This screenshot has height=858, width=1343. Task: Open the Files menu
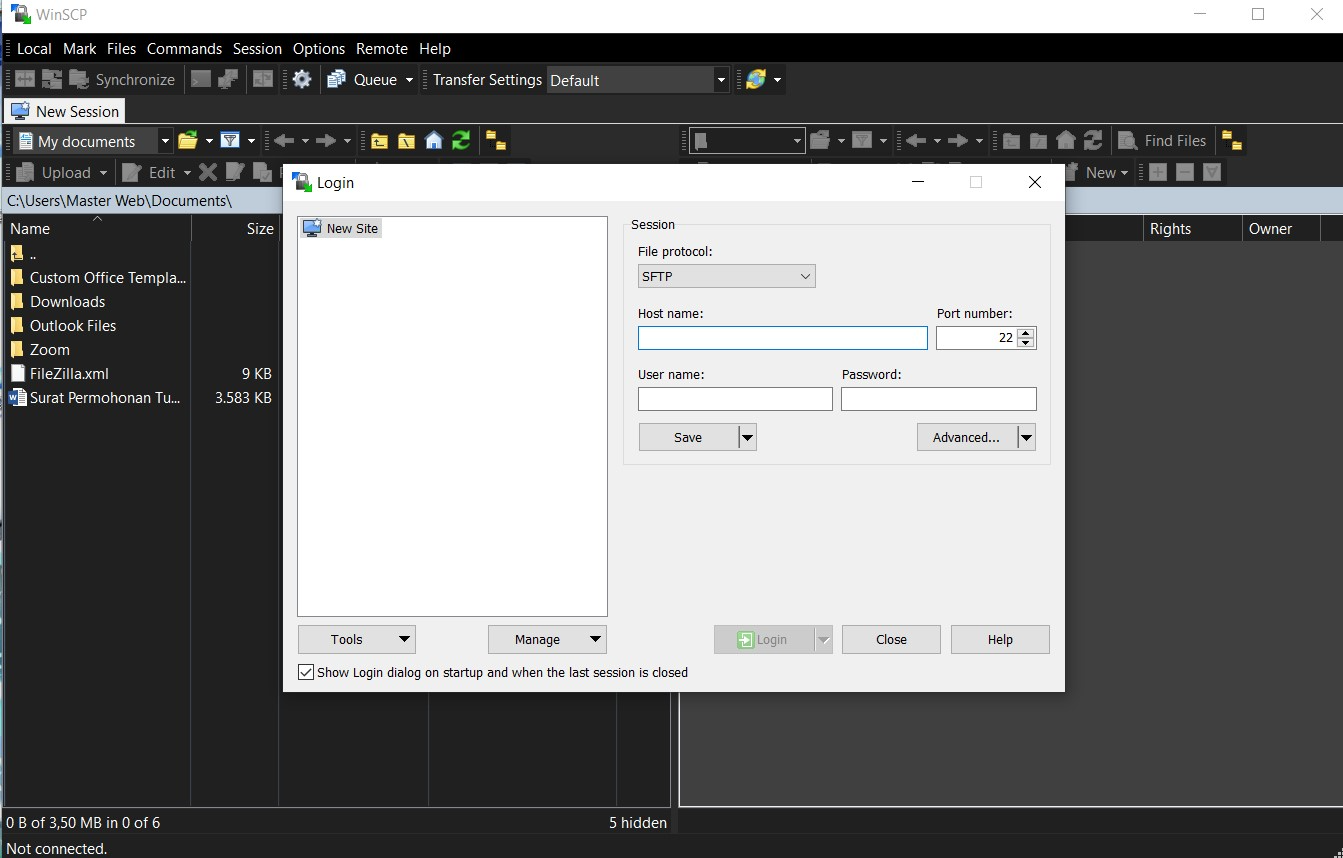[121, 48]
